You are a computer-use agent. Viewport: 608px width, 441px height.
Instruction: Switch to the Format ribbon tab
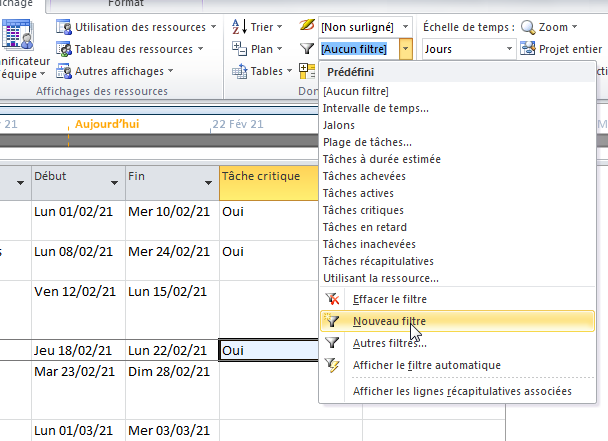click(139, 4)
